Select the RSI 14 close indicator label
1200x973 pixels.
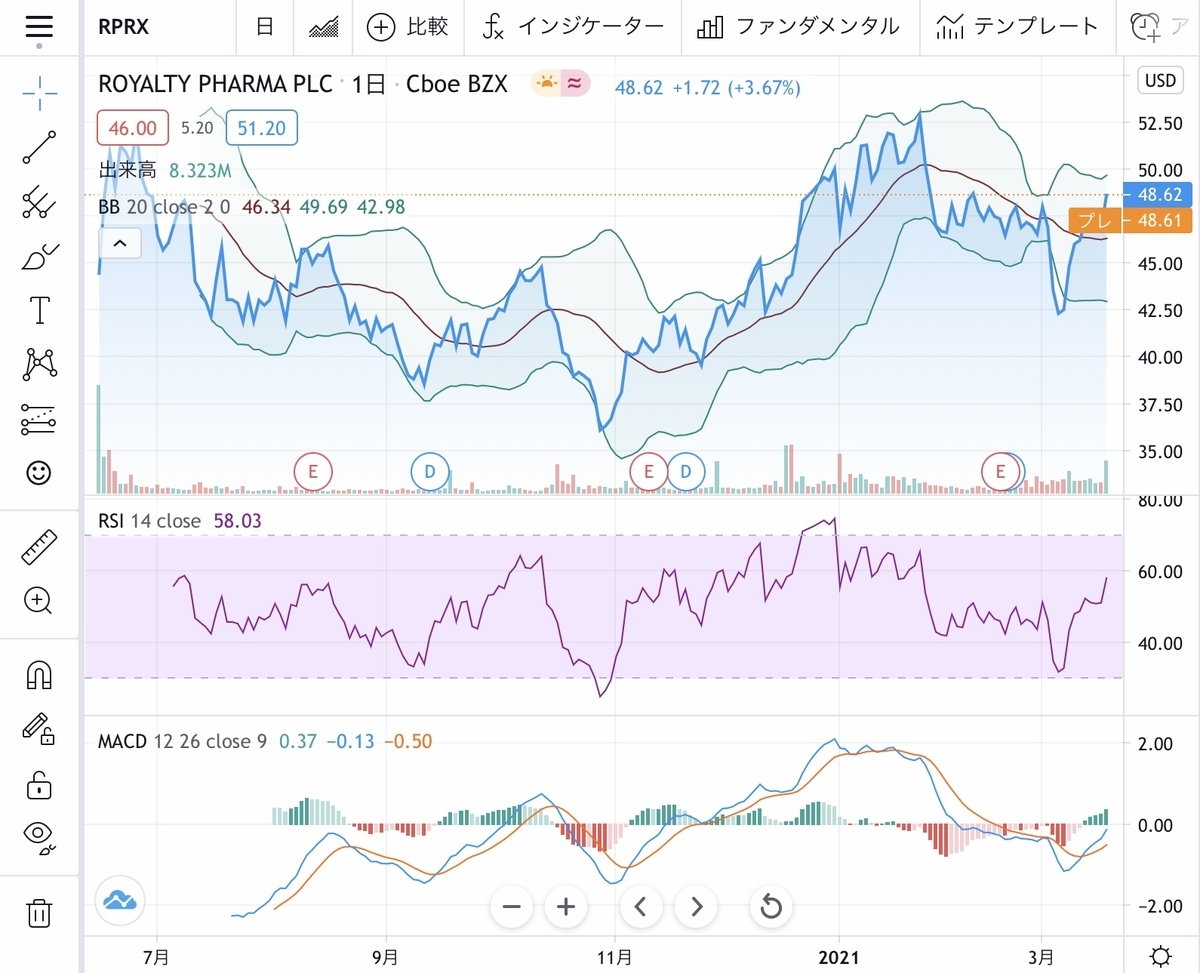tap(149, 521)
